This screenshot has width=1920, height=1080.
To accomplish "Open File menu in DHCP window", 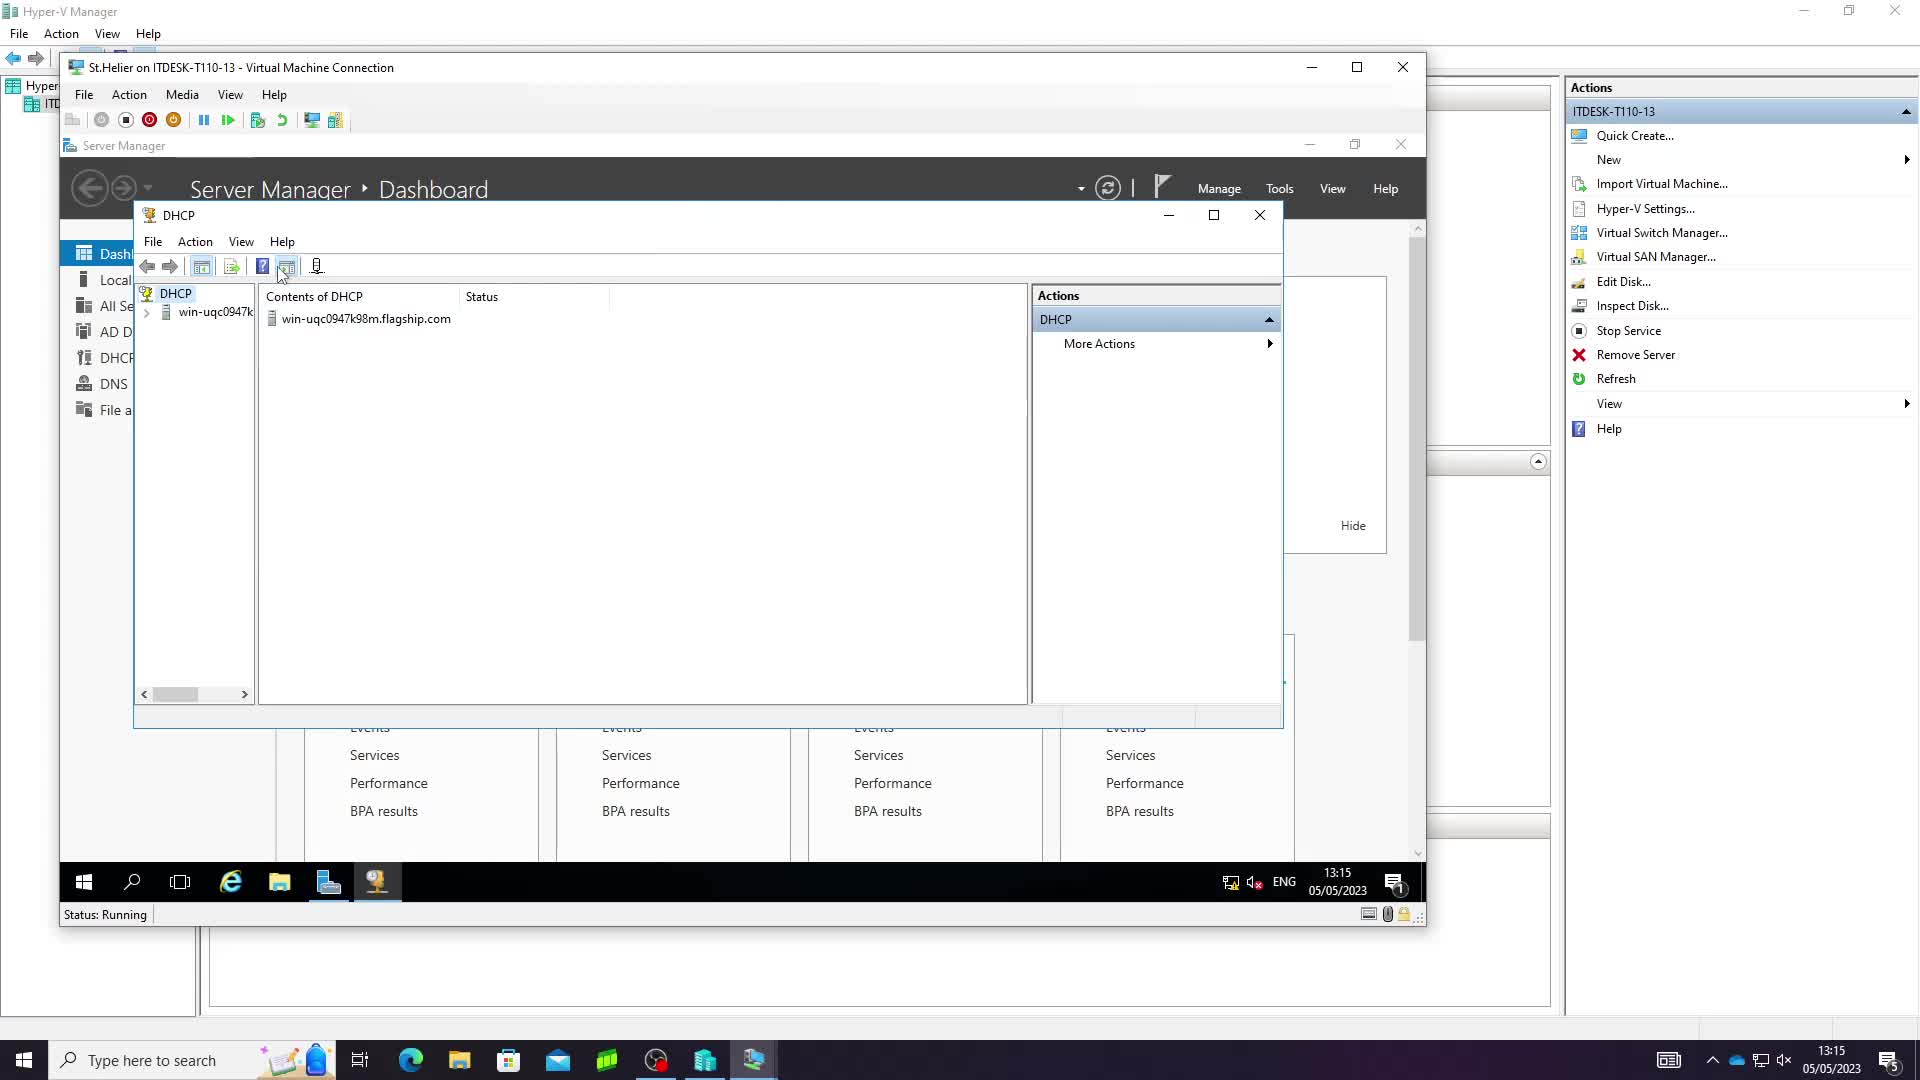I will click(153, 241).
